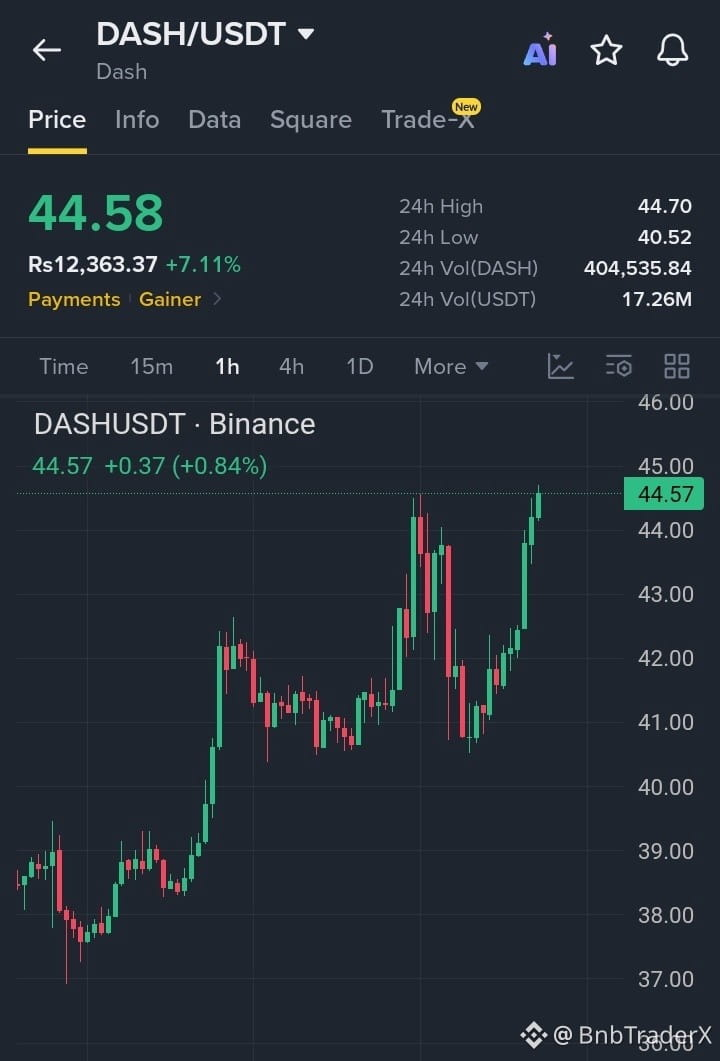
Task: Select the 1D chart interval
Action: coord(359,366)
